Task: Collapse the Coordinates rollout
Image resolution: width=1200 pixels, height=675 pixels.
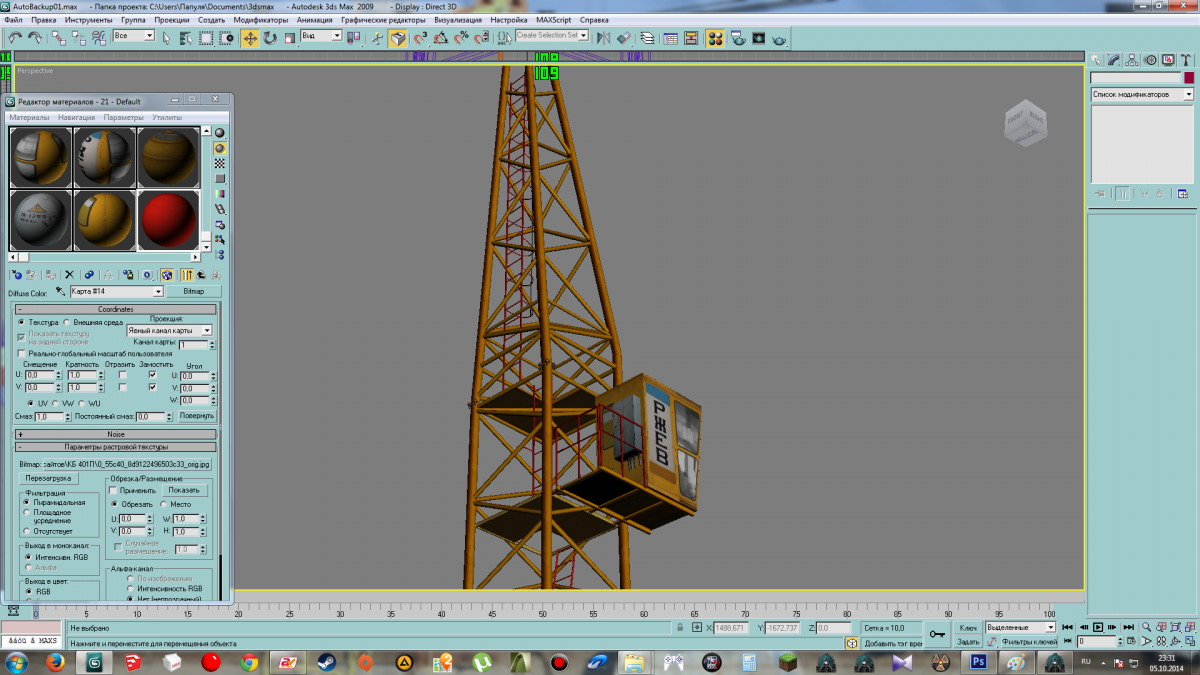Action: (x=117, y=310)
